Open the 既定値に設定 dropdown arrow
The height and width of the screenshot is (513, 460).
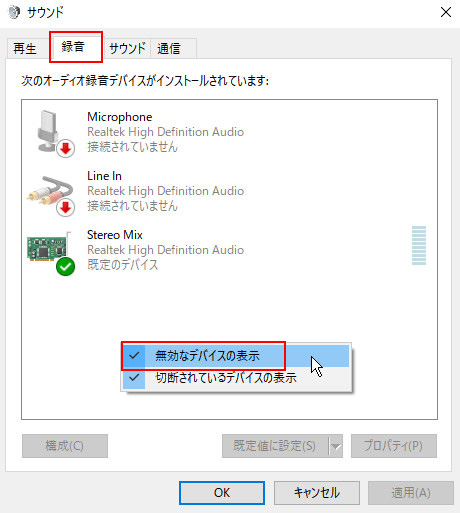click(336, 446)
